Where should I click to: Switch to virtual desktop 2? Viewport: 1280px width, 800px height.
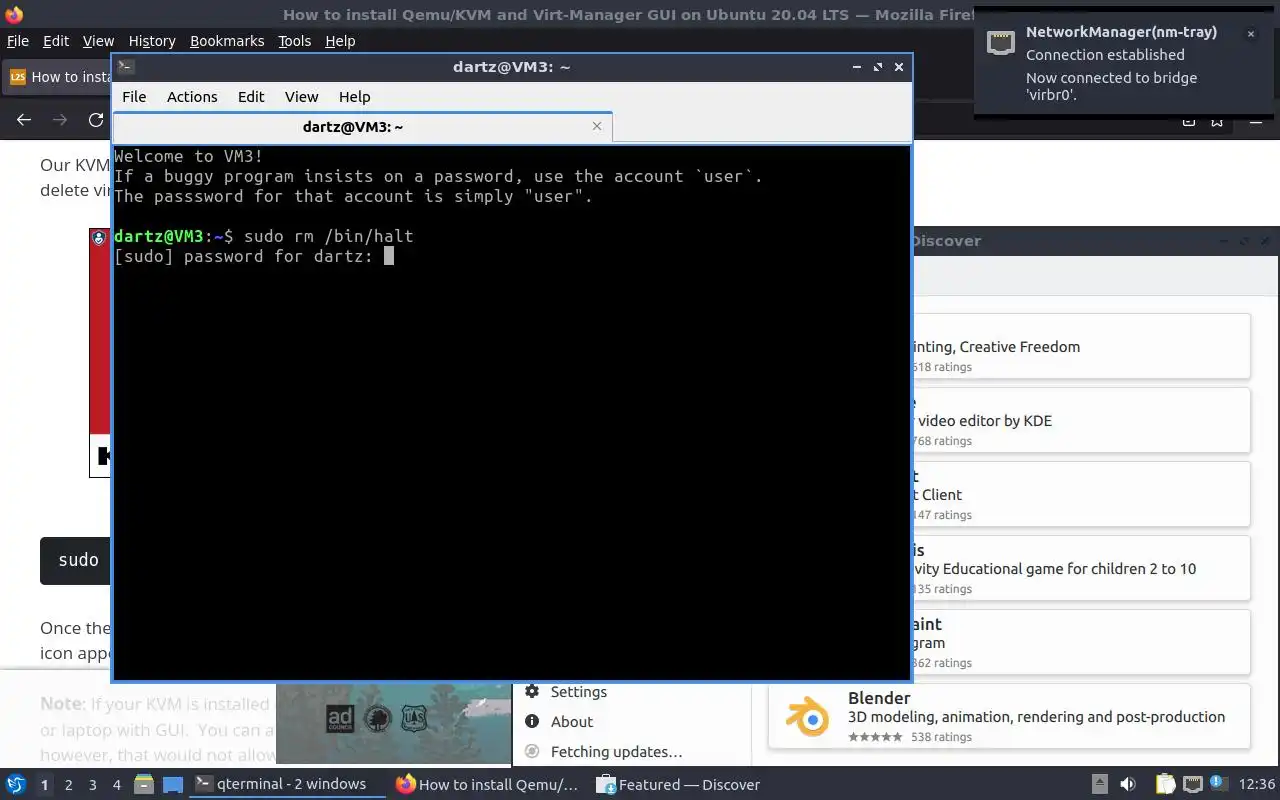(x=68, y=784)
